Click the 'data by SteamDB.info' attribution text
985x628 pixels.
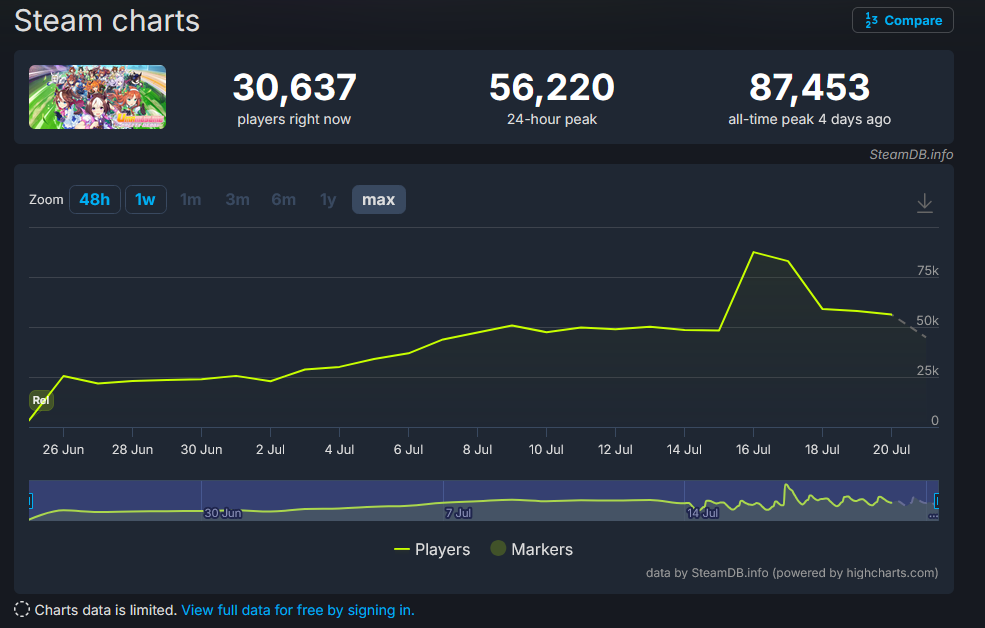(x=792, y=573)
